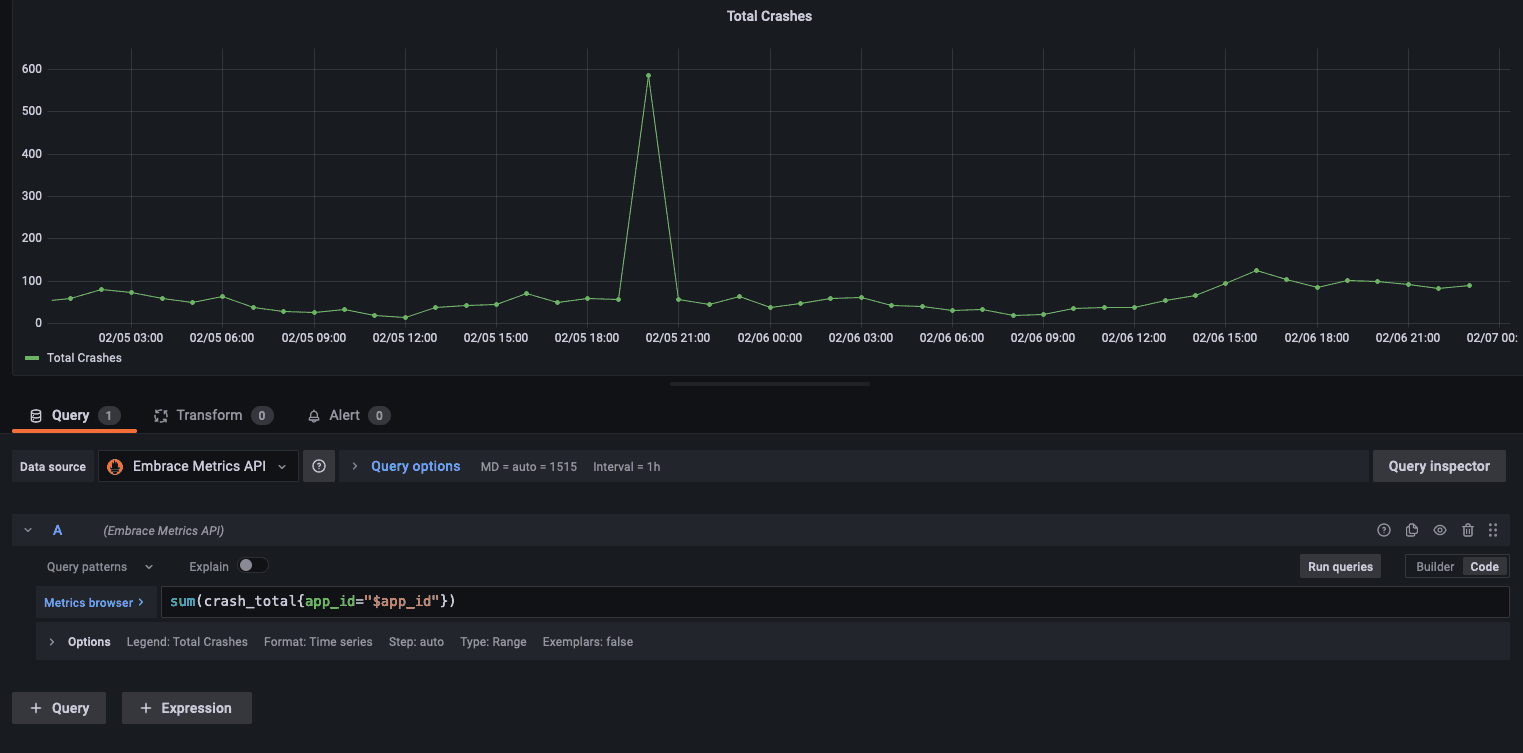Open help for query A
The image size is (1523, 753).
coord(1383,530)
